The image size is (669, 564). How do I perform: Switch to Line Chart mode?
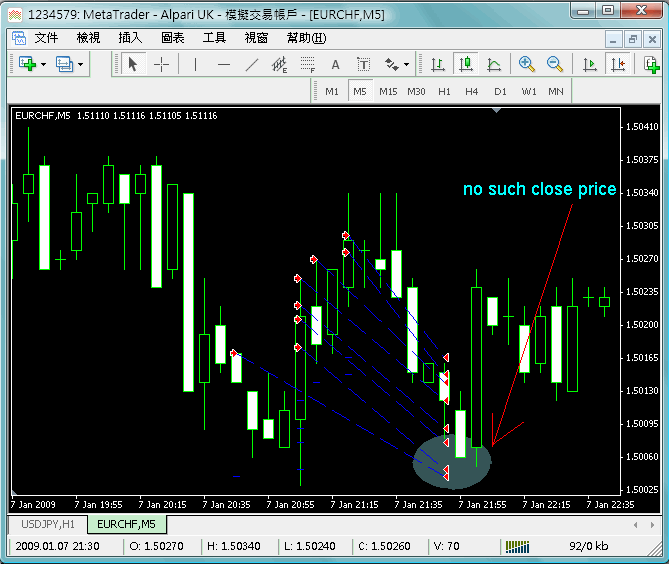[494, 65]
